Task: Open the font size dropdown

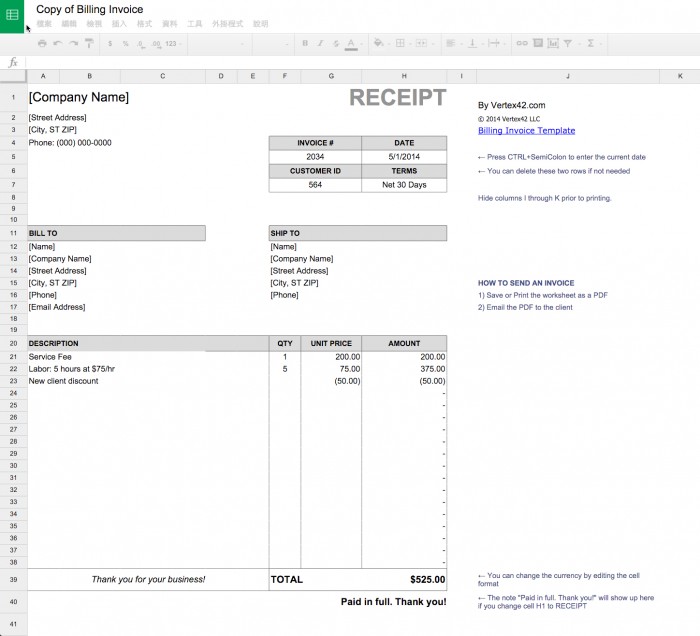Action: [272, 44]
